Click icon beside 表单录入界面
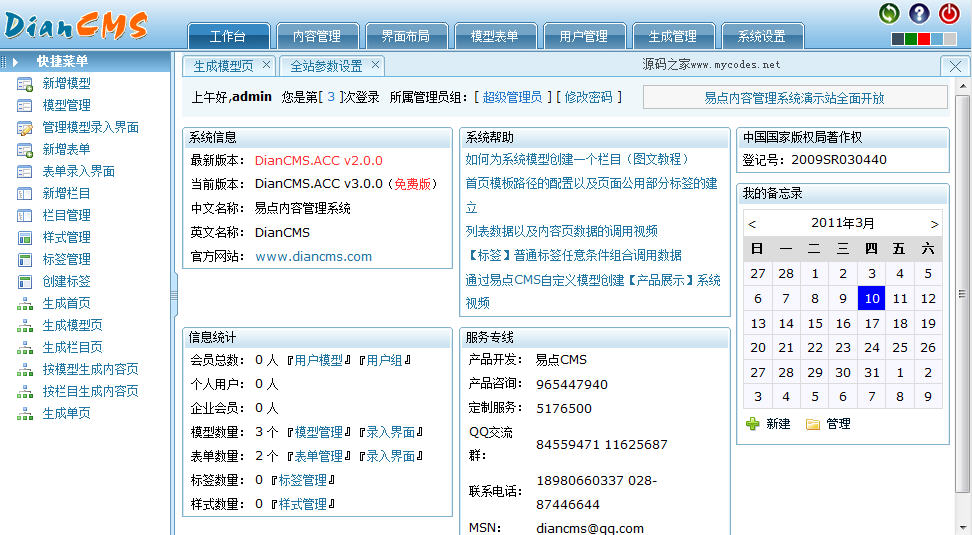 [x=25, y=172]
